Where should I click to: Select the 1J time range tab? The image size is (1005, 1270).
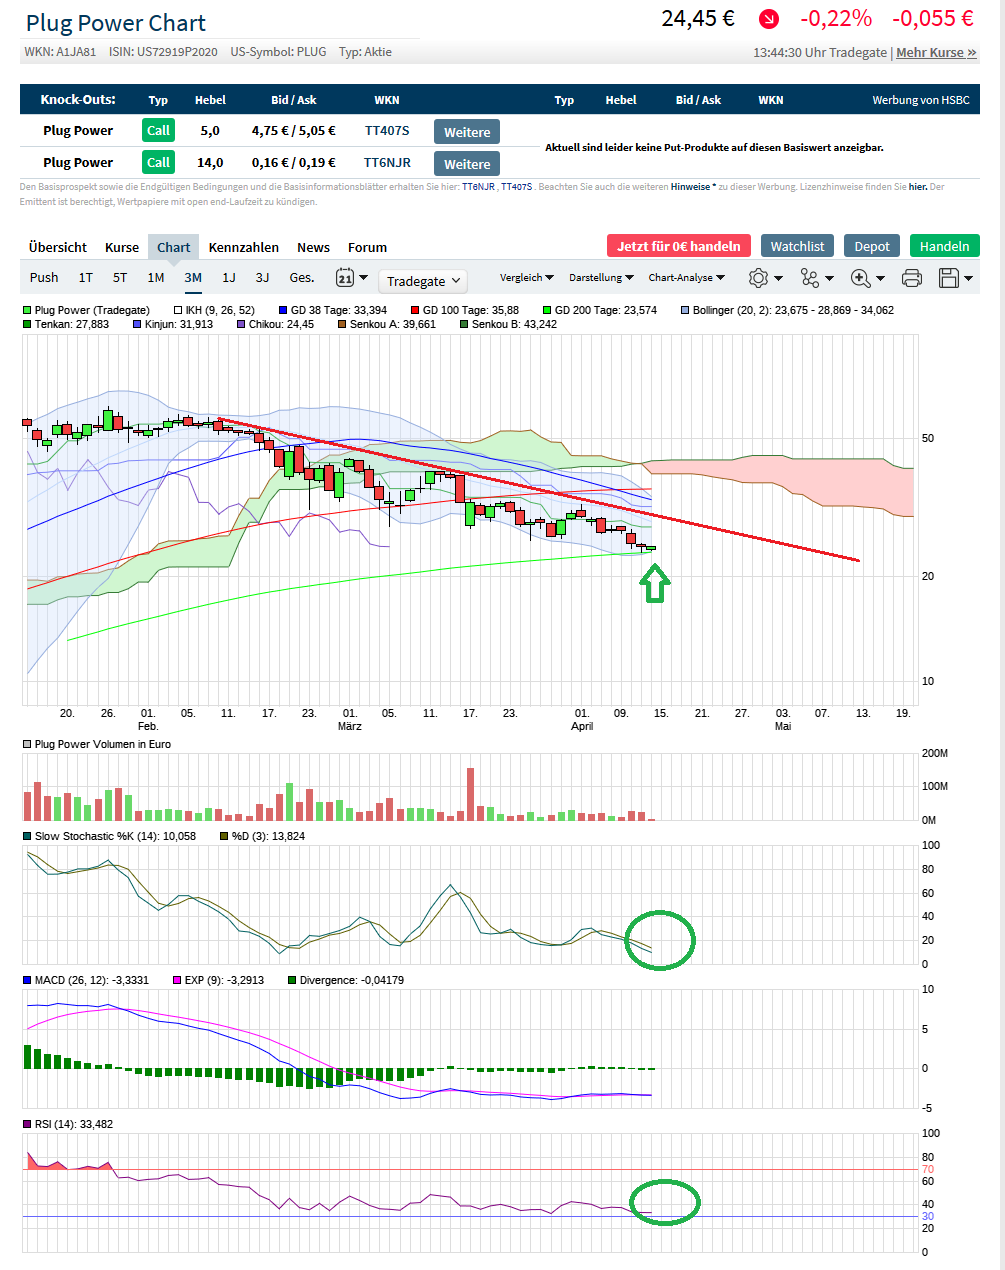pos(229,278)
